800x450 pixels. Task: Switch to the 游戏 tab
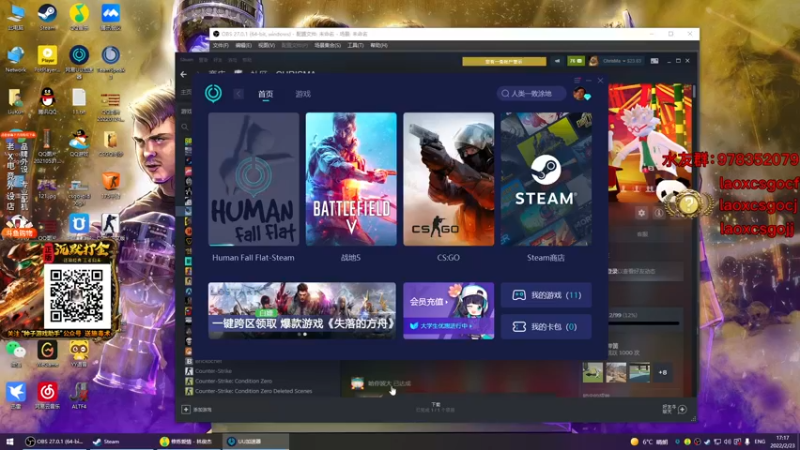pos(303,94)
